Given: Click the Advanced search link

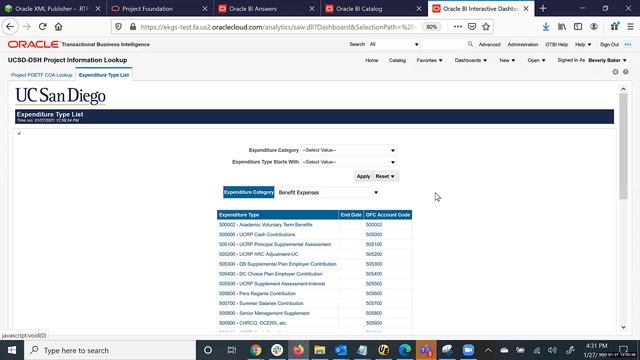Looking at the screenshot, I should tap(489, 44).
